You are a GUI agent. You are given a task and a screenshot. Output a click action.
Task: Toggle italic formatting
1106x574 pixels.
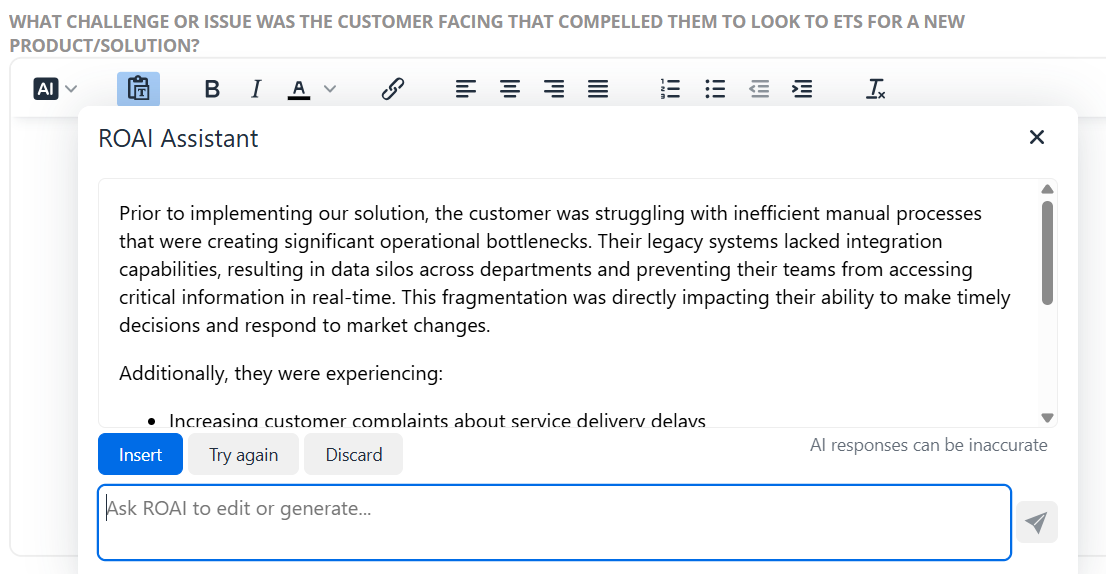click(x=256, y=89)
